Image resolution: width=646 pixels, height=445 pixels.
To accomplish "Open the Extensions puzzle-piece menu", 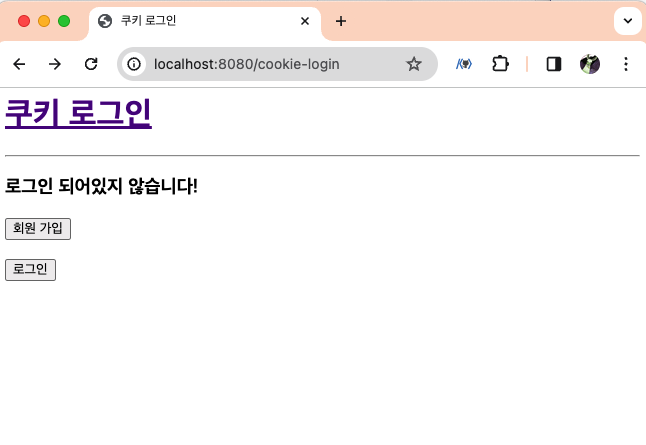I will 500,64.
